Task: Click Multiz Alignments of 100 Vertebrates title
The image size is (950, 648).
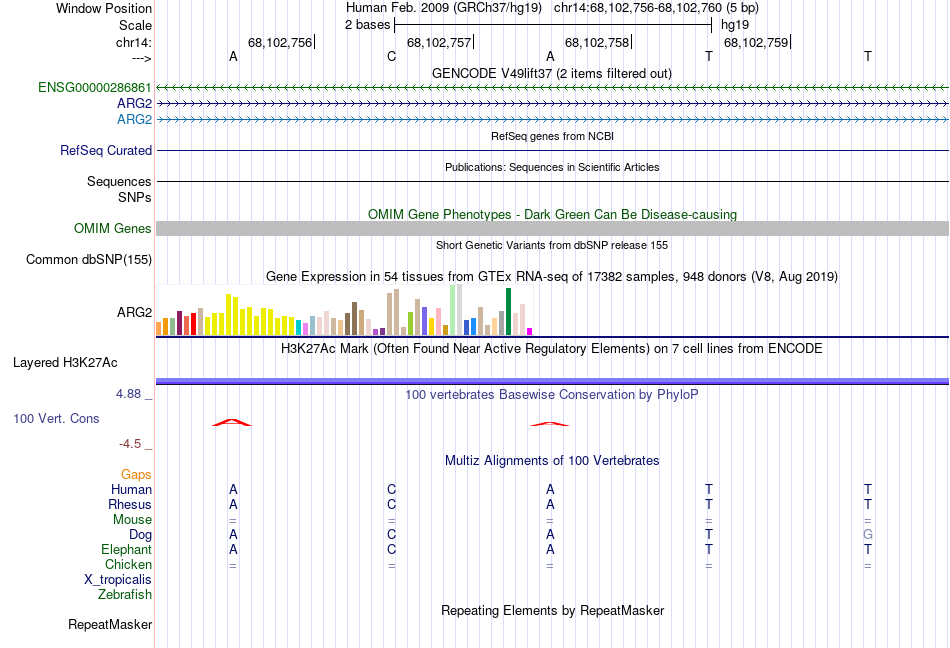Action: 552,461
